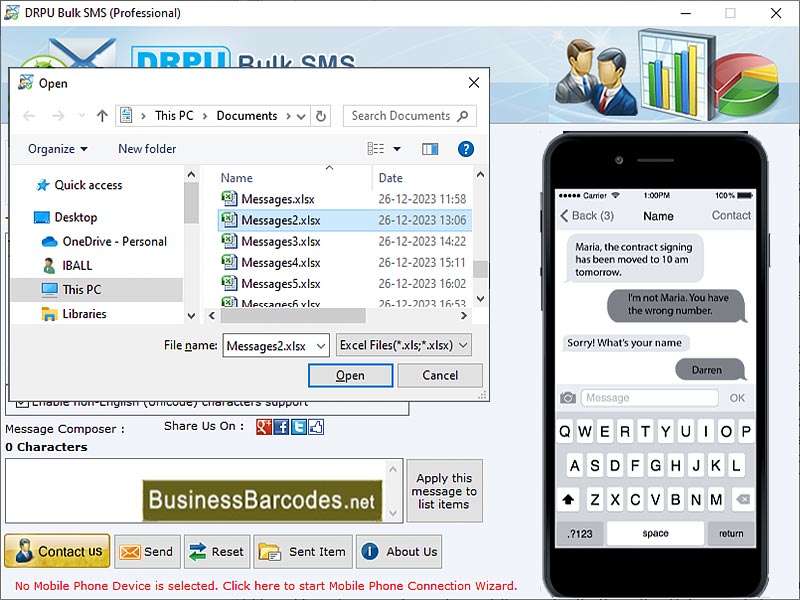The width and height of the screenshot is (800, 600).
Task: Click the search magnifier icon
Action: [x=463, y=116]
